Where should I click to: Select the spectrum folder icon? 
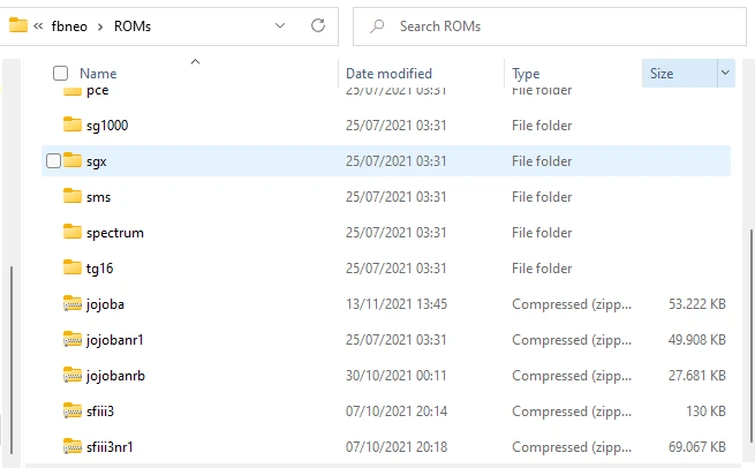pyautogui.click(x=72, y=232)
